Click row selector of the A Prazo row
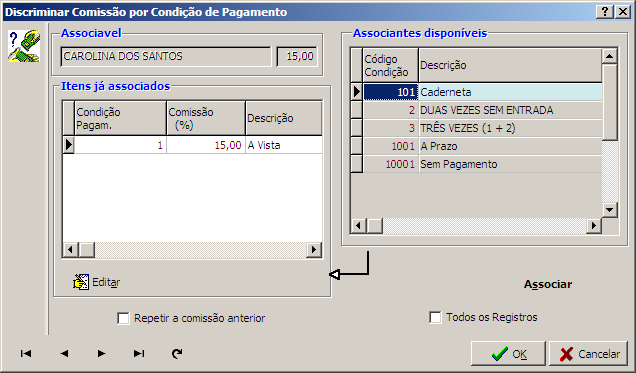This screenshot has width=636, height=373. (x=357, y=146)
